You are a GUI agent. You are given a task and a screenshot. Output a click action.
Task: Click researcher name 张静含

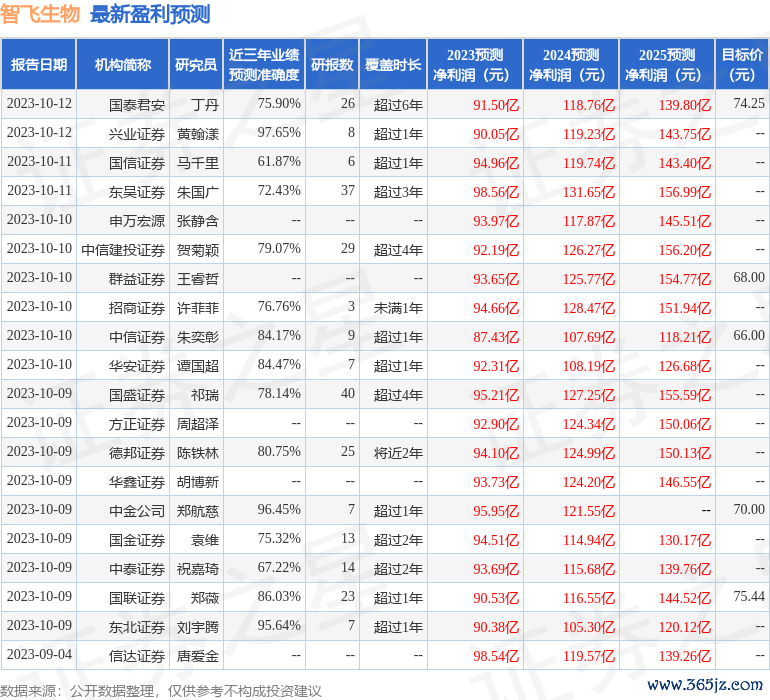198,221
